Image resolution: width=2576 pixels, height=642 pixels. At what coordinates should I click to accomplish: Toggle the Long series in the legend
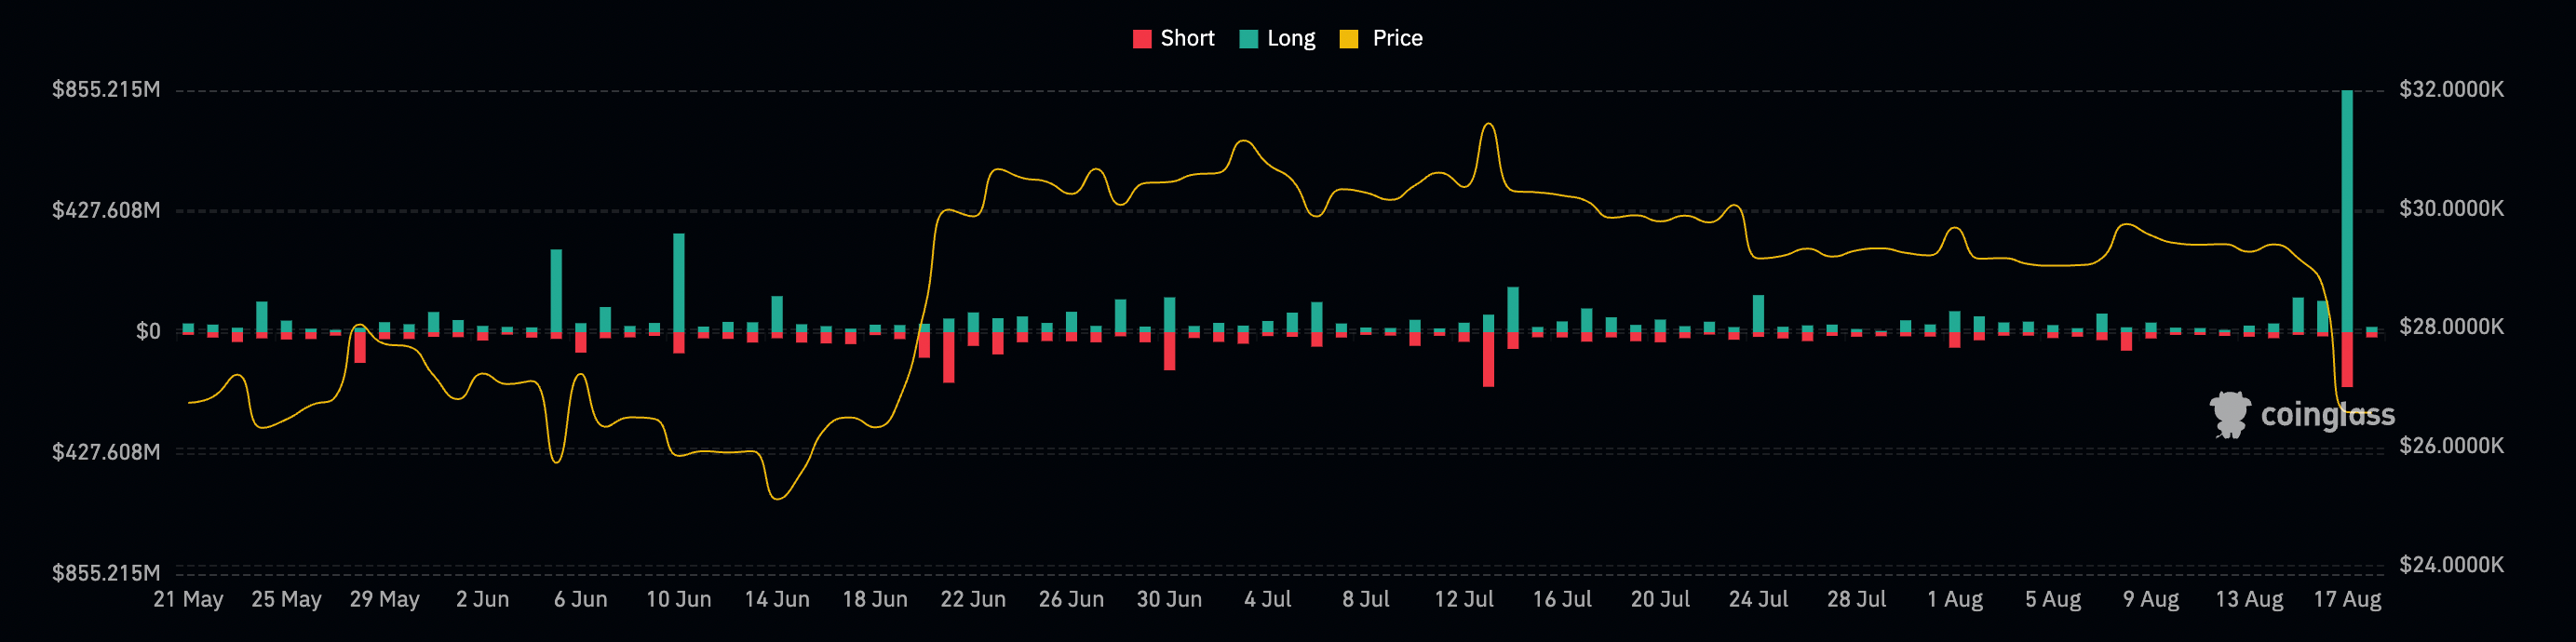click(1278, 38)
